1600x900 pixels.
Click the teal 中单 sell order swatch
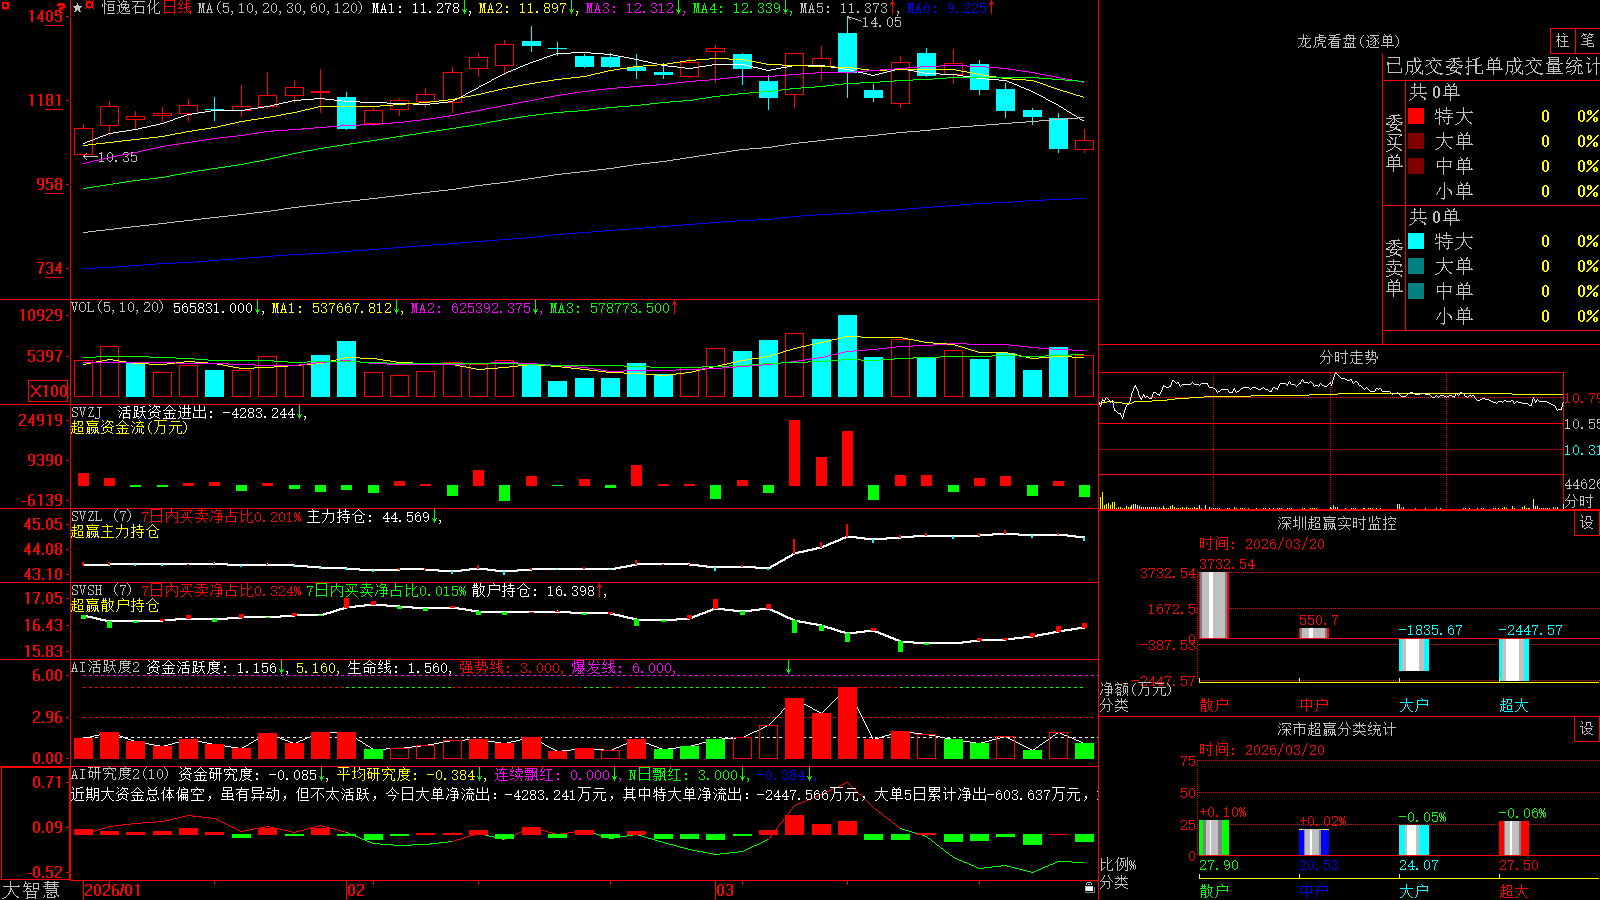click(x=1416, y=291)
